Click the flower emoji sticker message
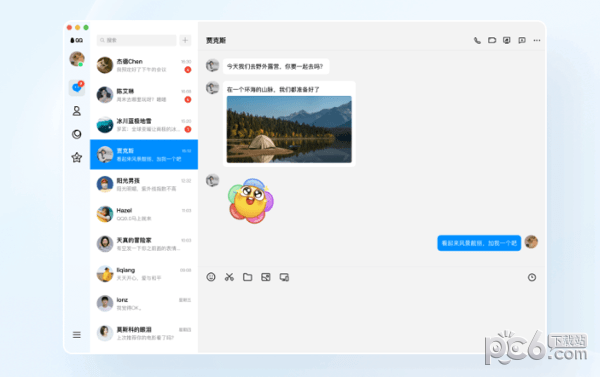This screenshot has width=600, height=377. (x=251, y=201)
